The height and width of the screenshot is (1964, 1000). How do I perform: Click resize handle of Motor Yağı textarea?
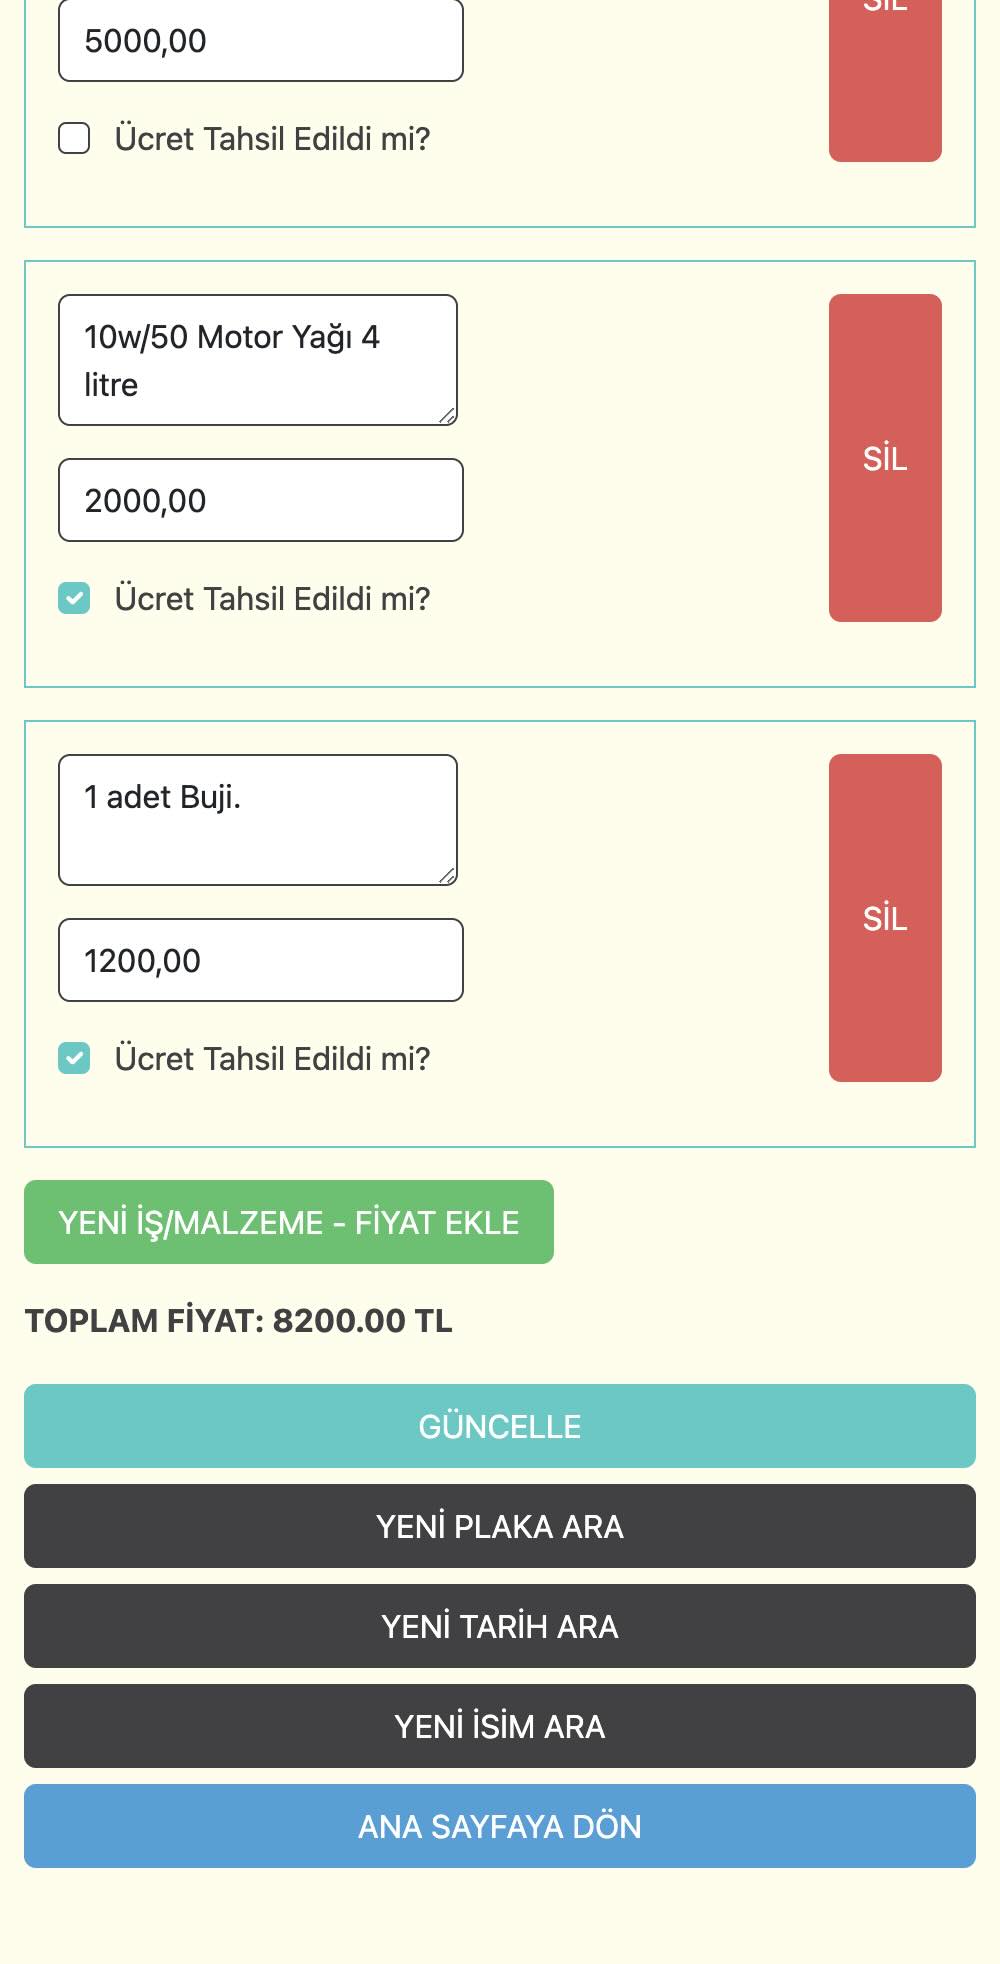(447, 416)
